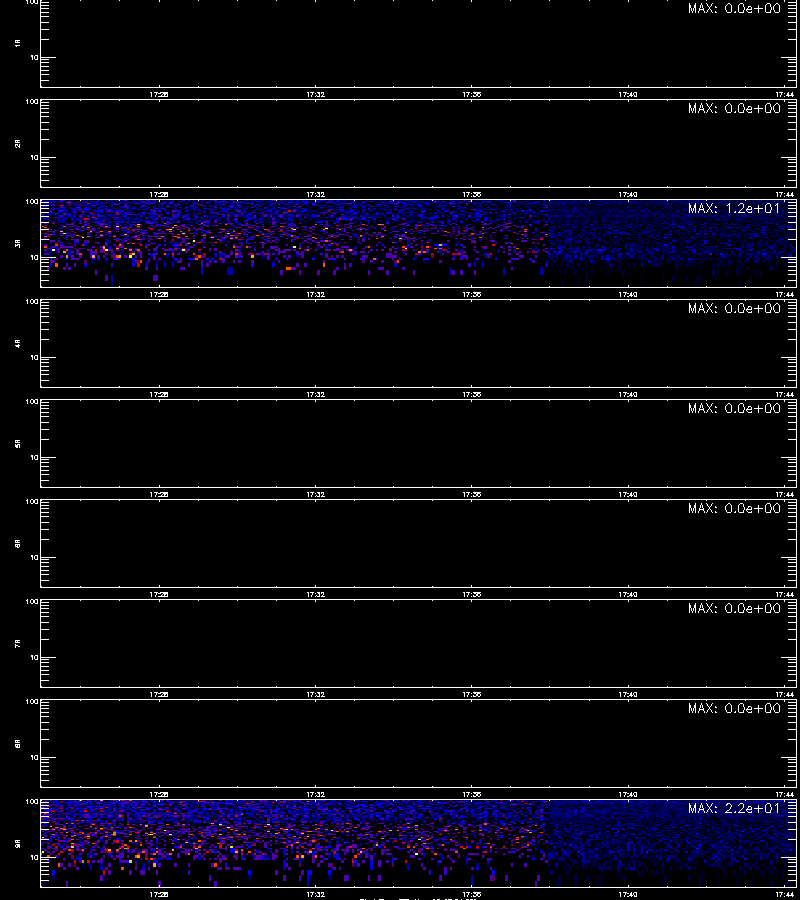The width and height of the screenshot is (800, 900).
Task: Select the MAX: 2.2e+01 readout
Action: (734, 808)
